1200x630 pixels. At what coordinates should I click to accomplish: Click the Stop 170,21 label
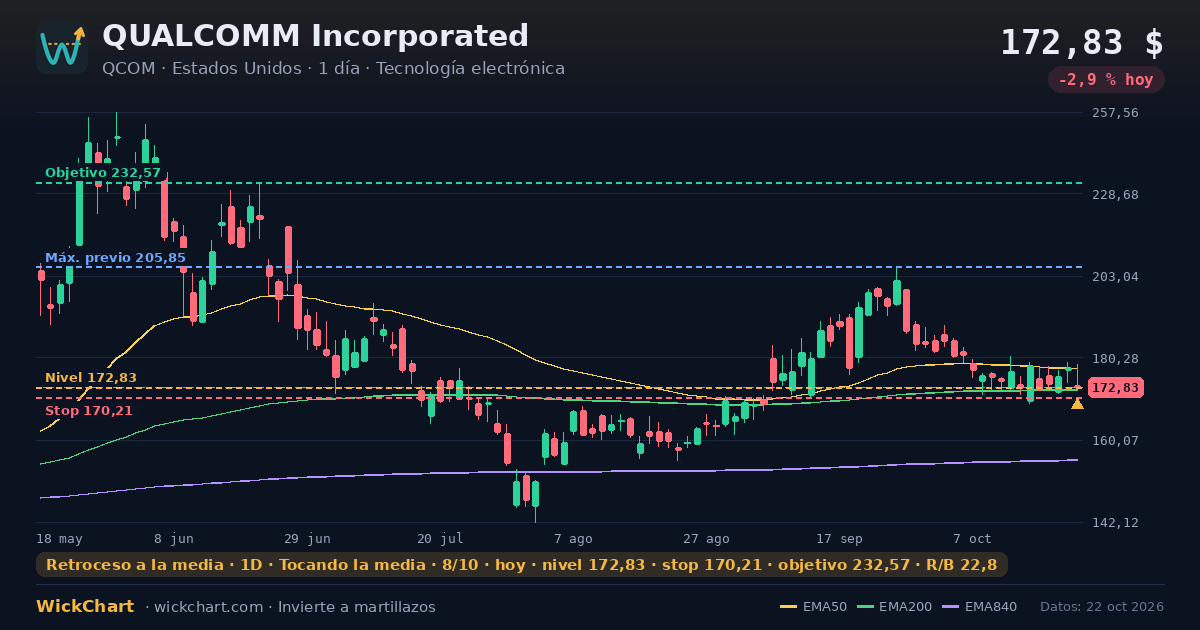point(89,411)
